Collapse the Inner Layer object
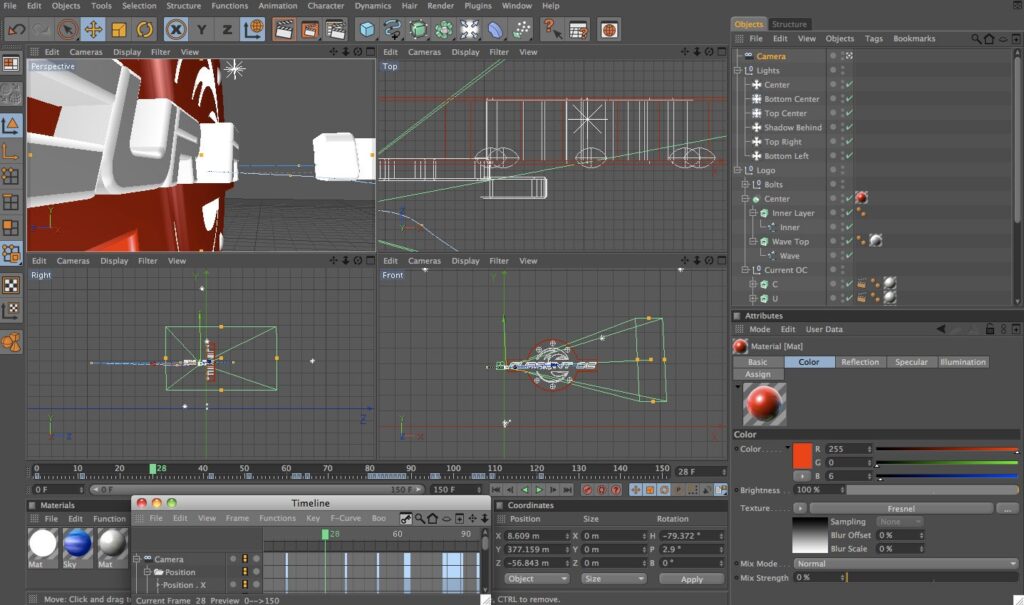 [753, 213]
